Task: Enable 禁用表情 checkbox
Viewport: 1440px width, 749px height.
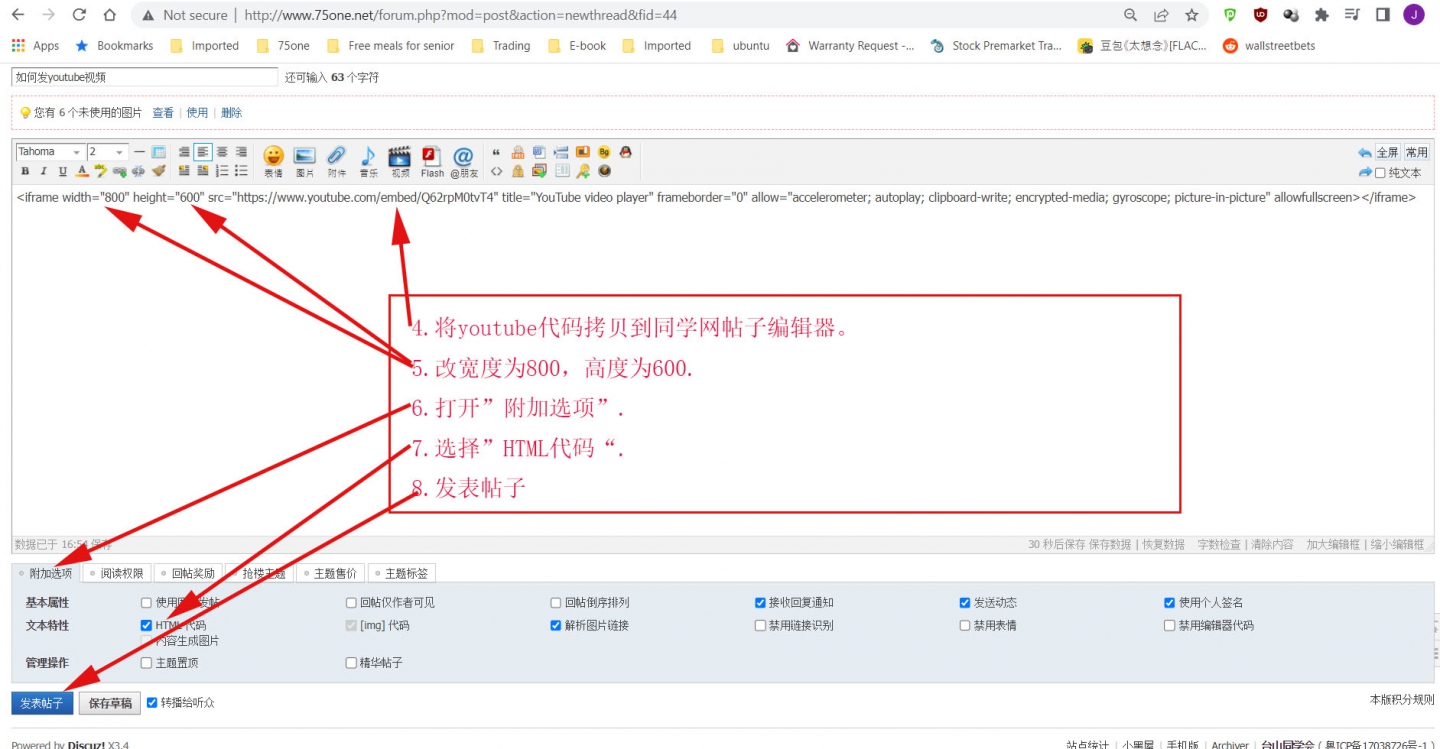Action: pos(965,625)
